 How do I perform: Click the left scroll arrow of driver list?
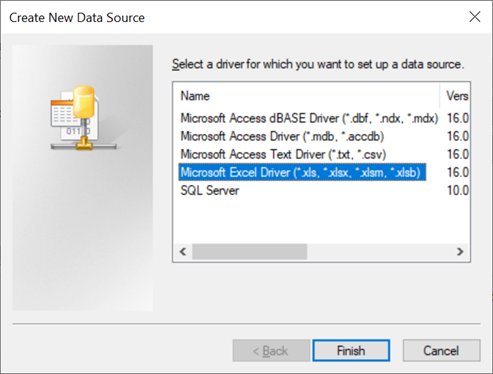[183, 252]
